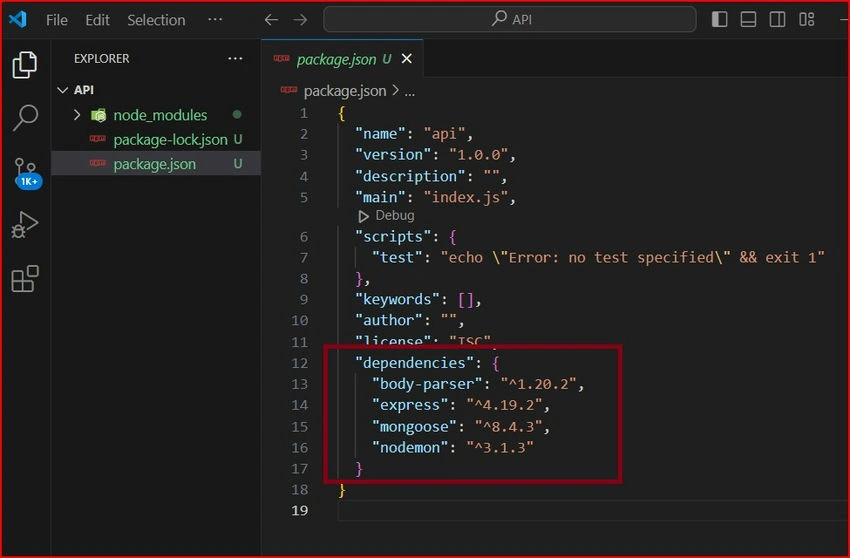850x558 pixels.
Task: Close the package.json editor tab
Action: (407, 59)
